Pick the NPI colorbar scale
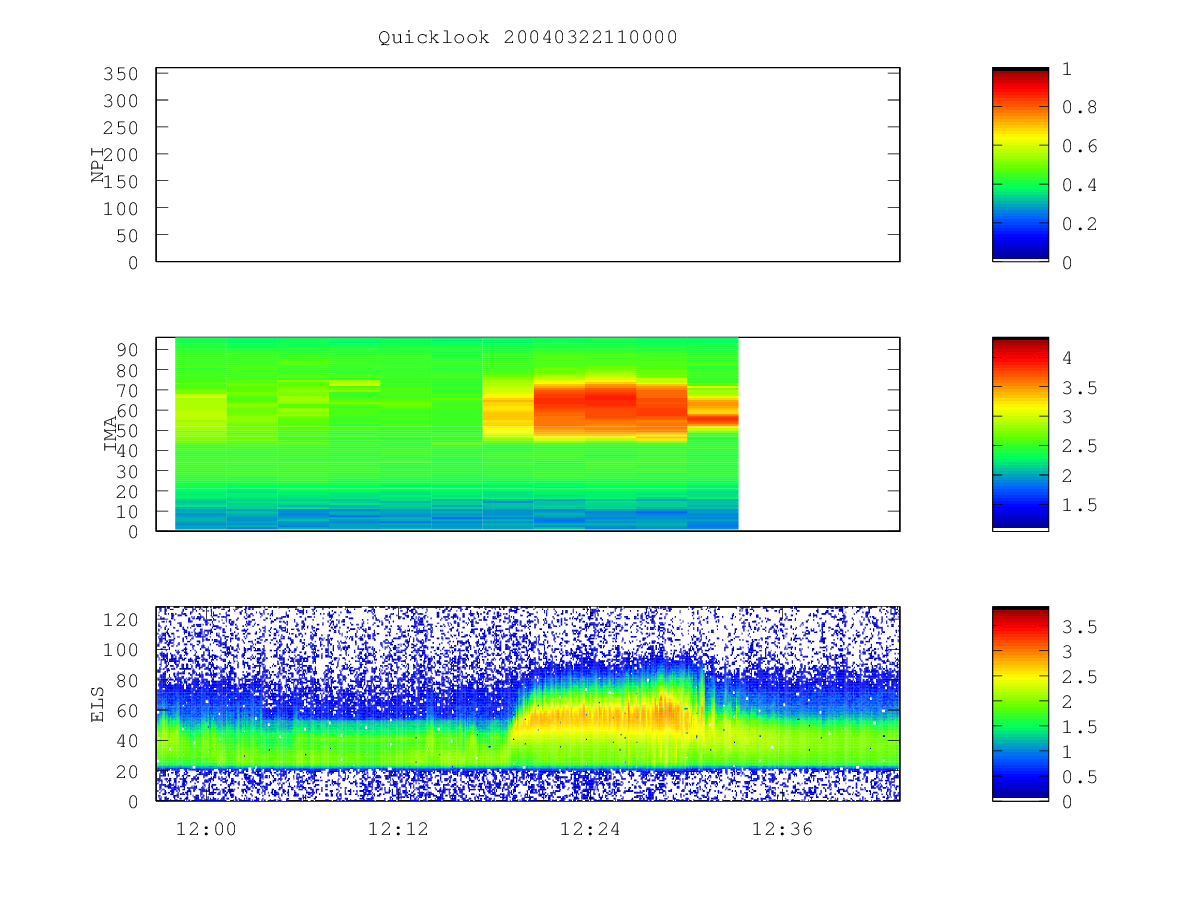Viewport: 1200px width, 900px height. (1020, 165)
